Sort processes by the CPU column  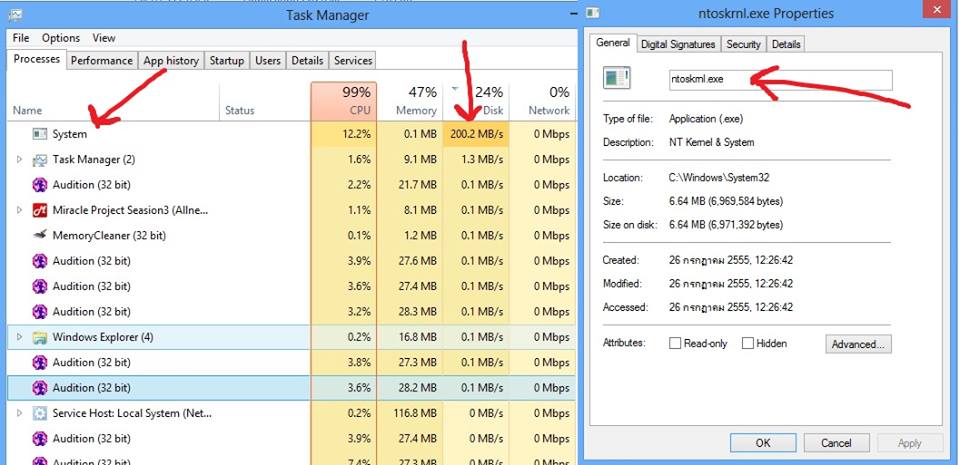(343, 102)
